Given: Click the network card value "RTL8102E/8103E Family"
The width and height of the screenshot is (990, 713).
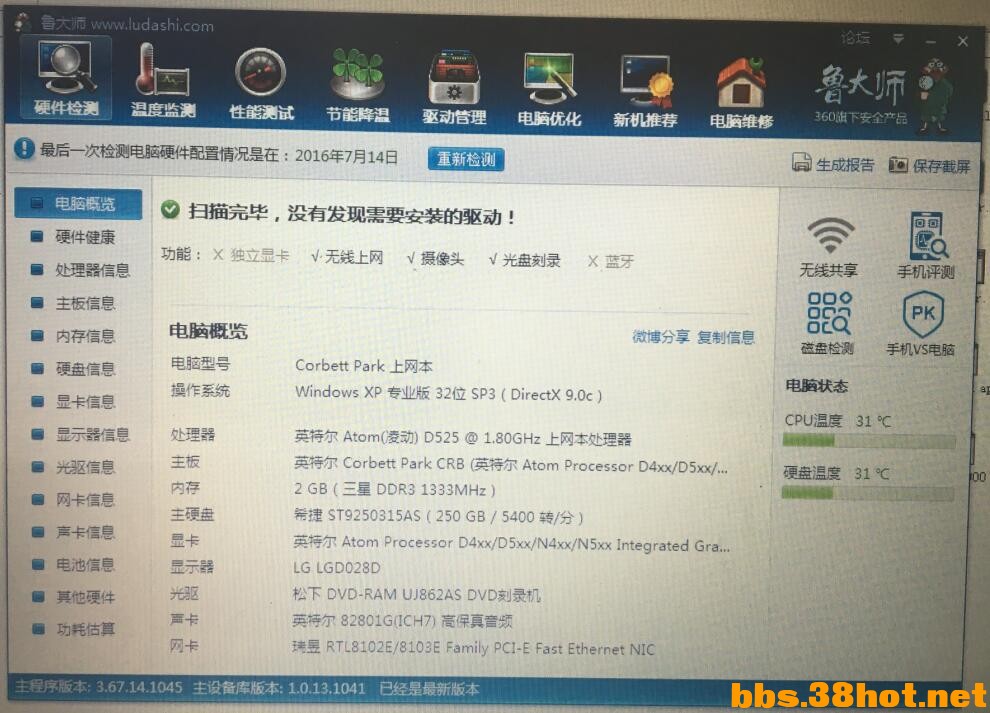Looking at the screenshot, I should tap(407, 648).
